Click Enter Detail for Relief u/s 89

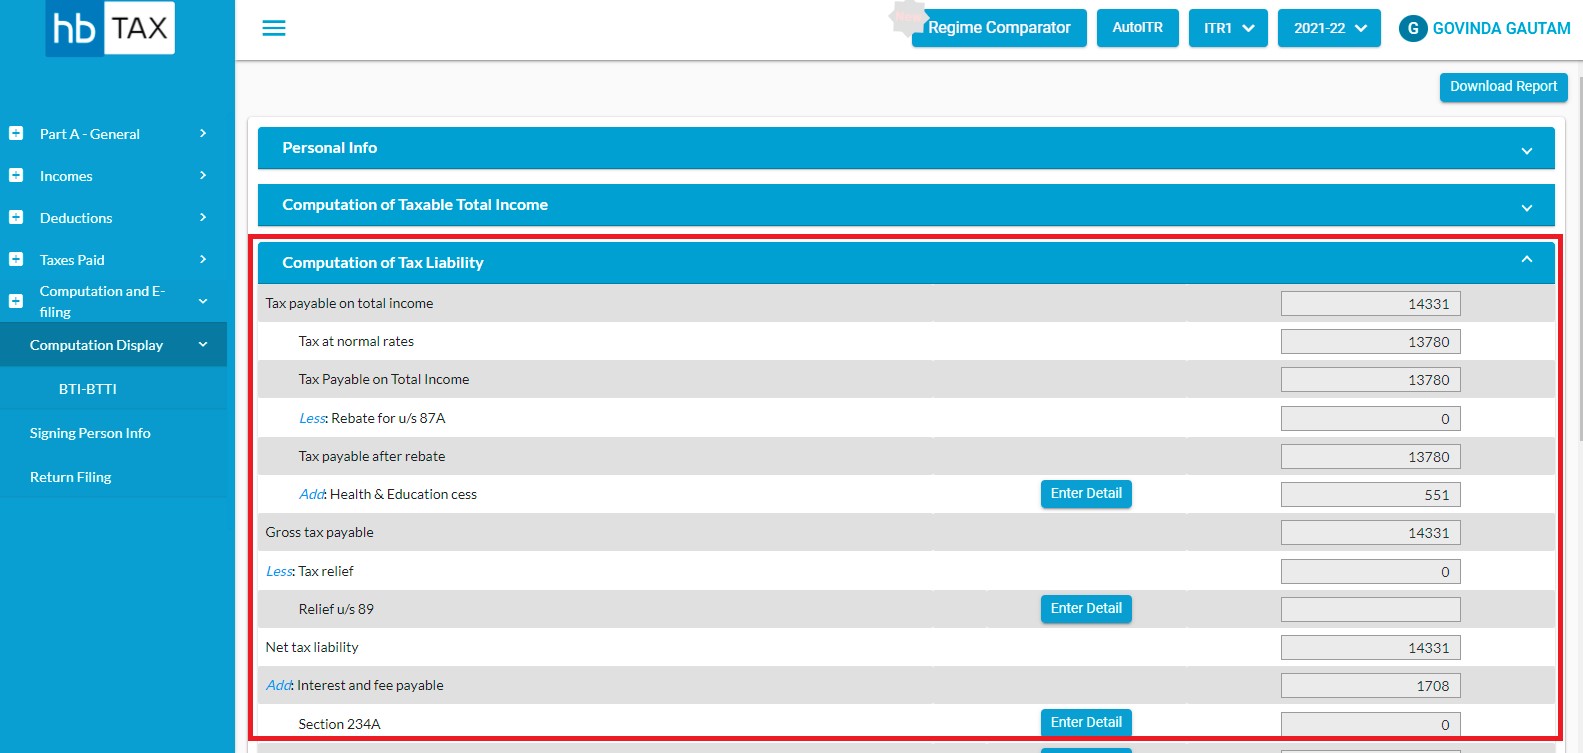click(1086, 609)
